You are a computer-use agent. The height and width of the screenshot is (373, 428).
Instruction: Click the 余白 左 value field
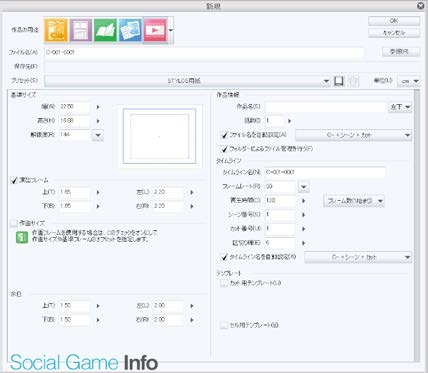pos(169,305)
